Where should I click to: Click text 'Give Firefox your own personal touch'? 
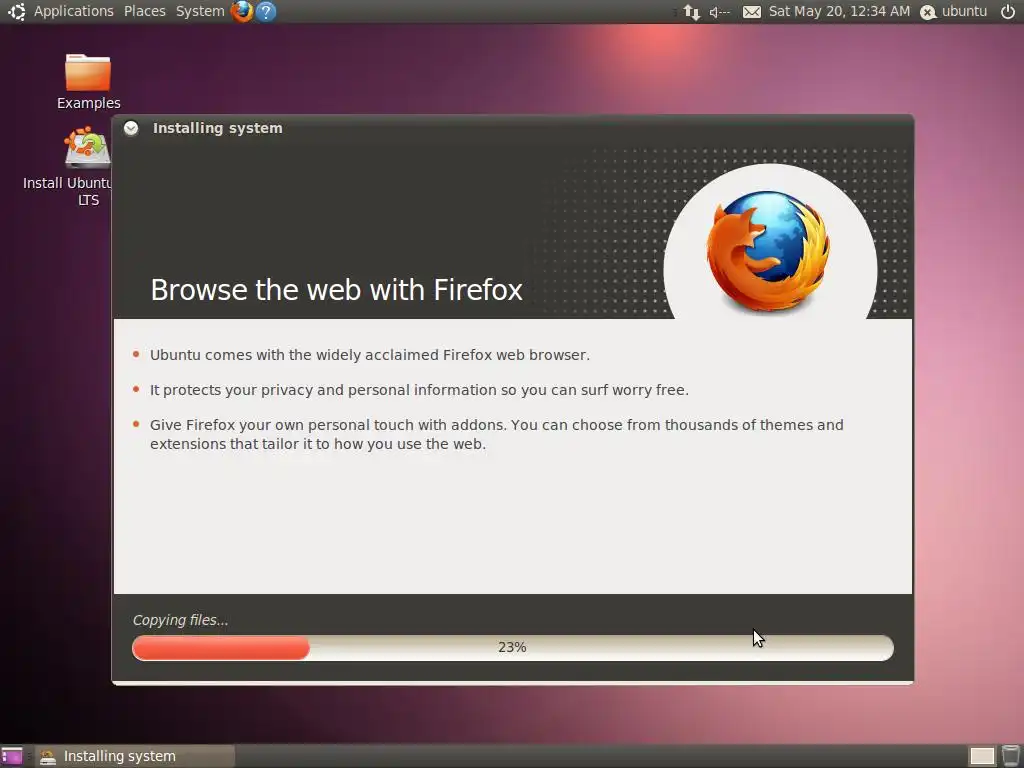[496, 434]
